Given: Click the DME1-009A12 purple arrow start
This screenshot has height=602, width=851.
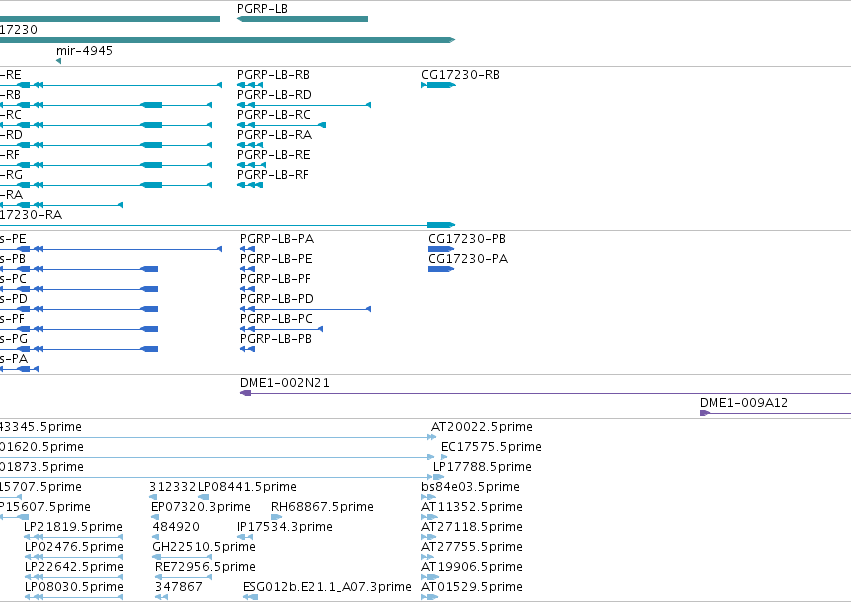Looking at the screenshot, I should (705, 413).
